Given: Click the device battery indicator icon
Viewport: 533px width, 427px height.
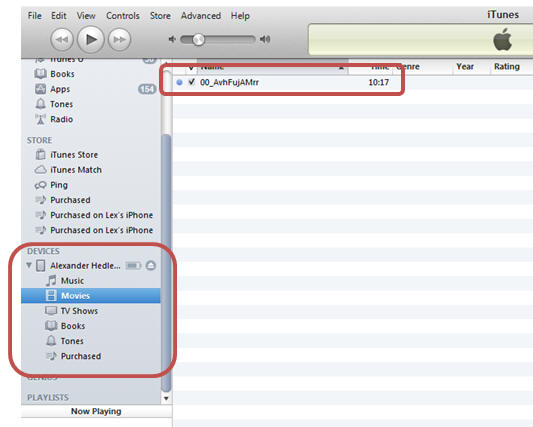Looking at the screenshot, I should (133, 265).
